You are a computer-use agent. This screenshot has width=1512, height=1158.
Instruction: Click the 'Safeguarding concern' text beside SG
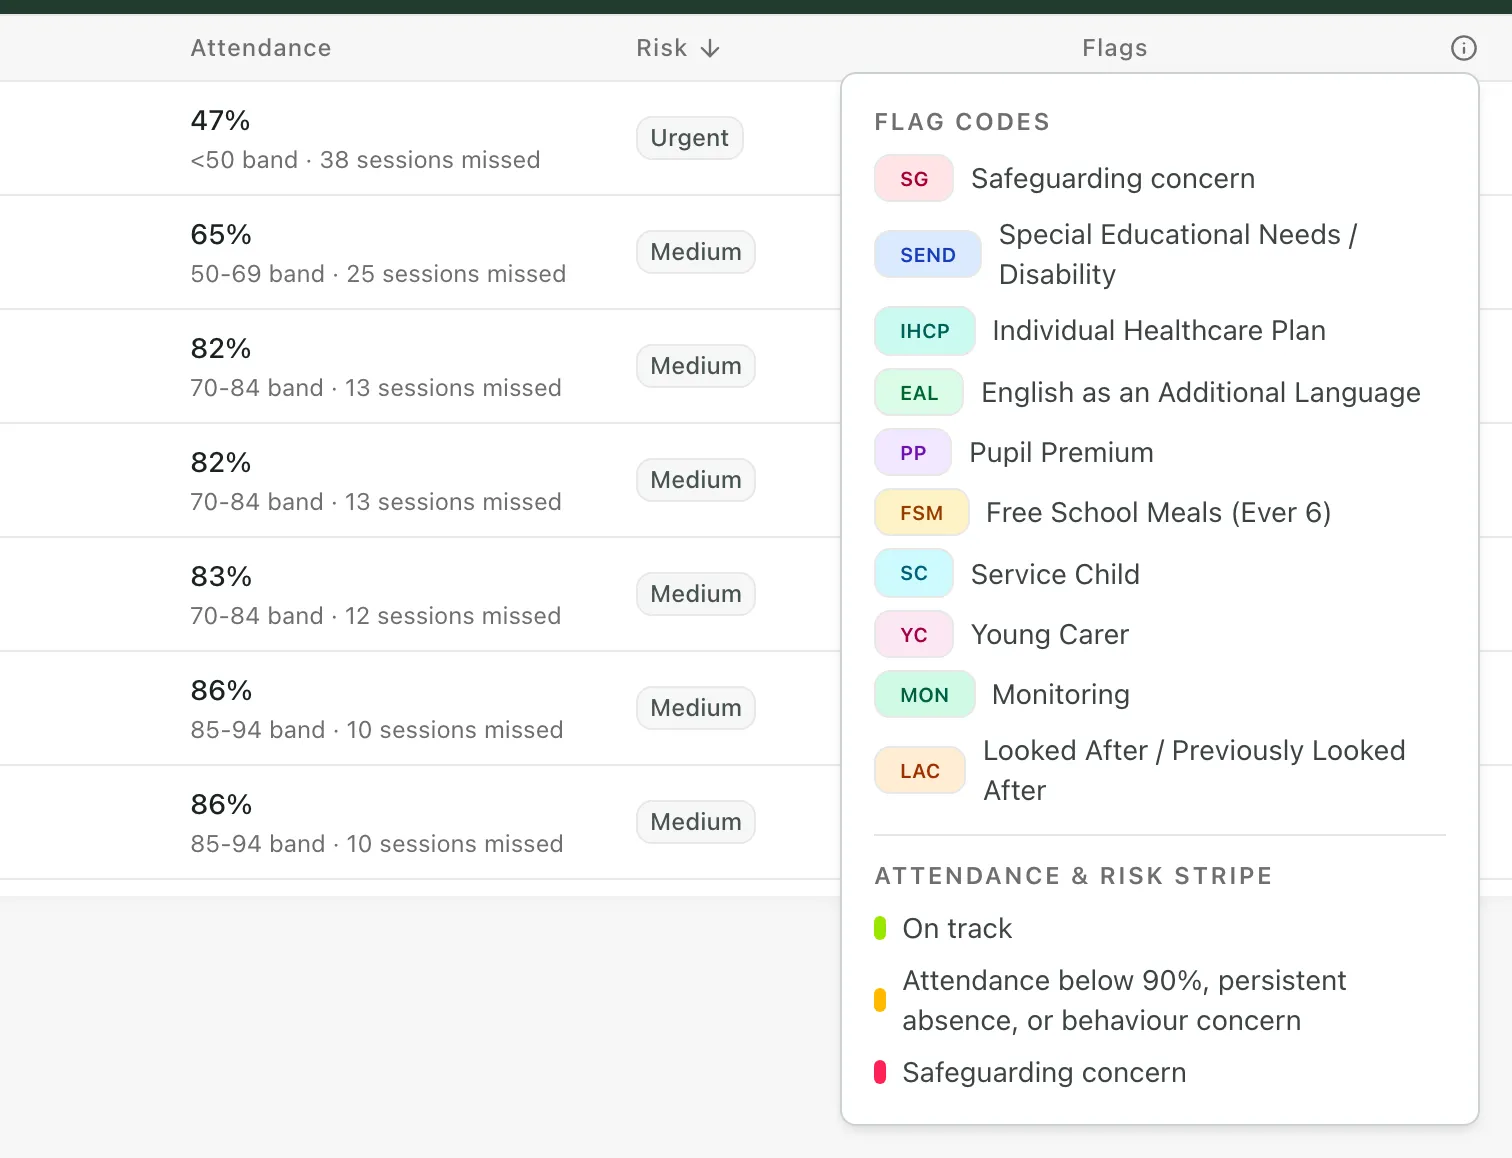tap(1113, 179)
